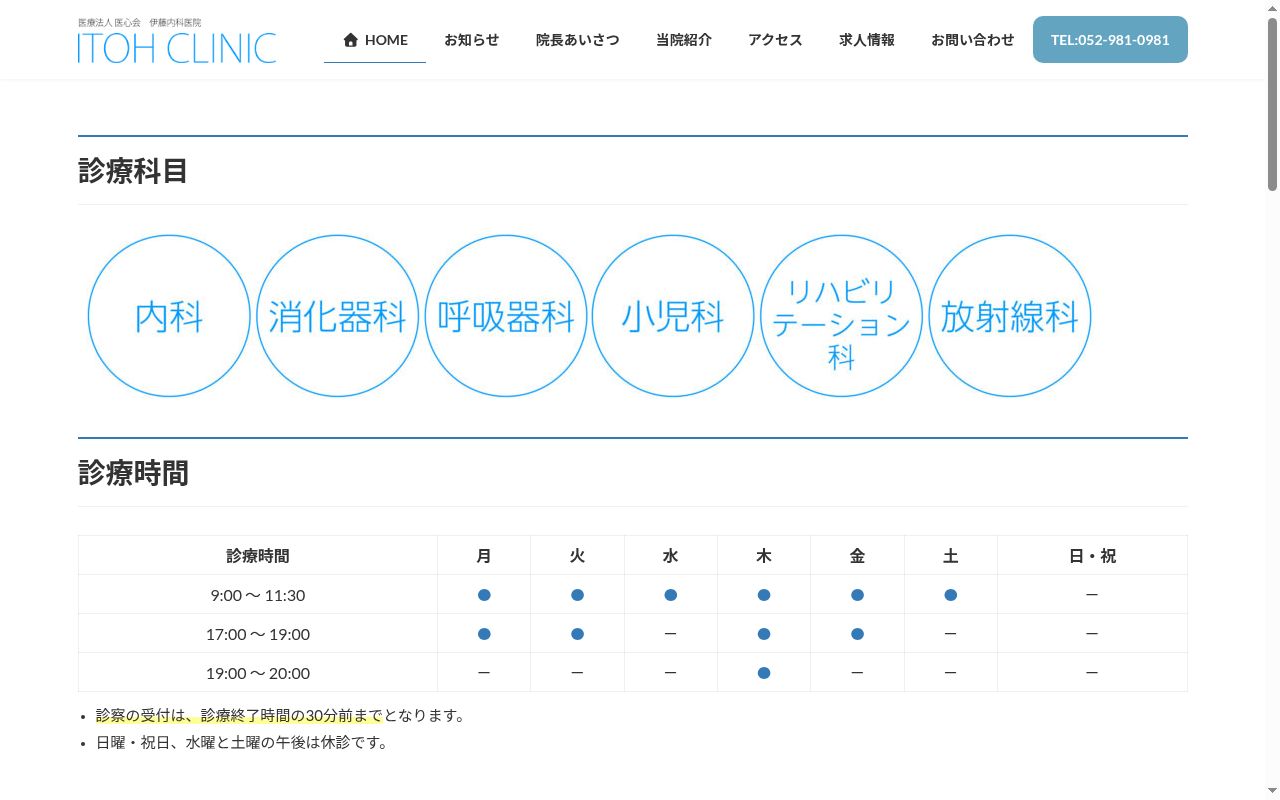Viewport: 1280px width, 800px height.
Task: Click the 火 column header
Action: pyautogui.click(x=577, y=556)
